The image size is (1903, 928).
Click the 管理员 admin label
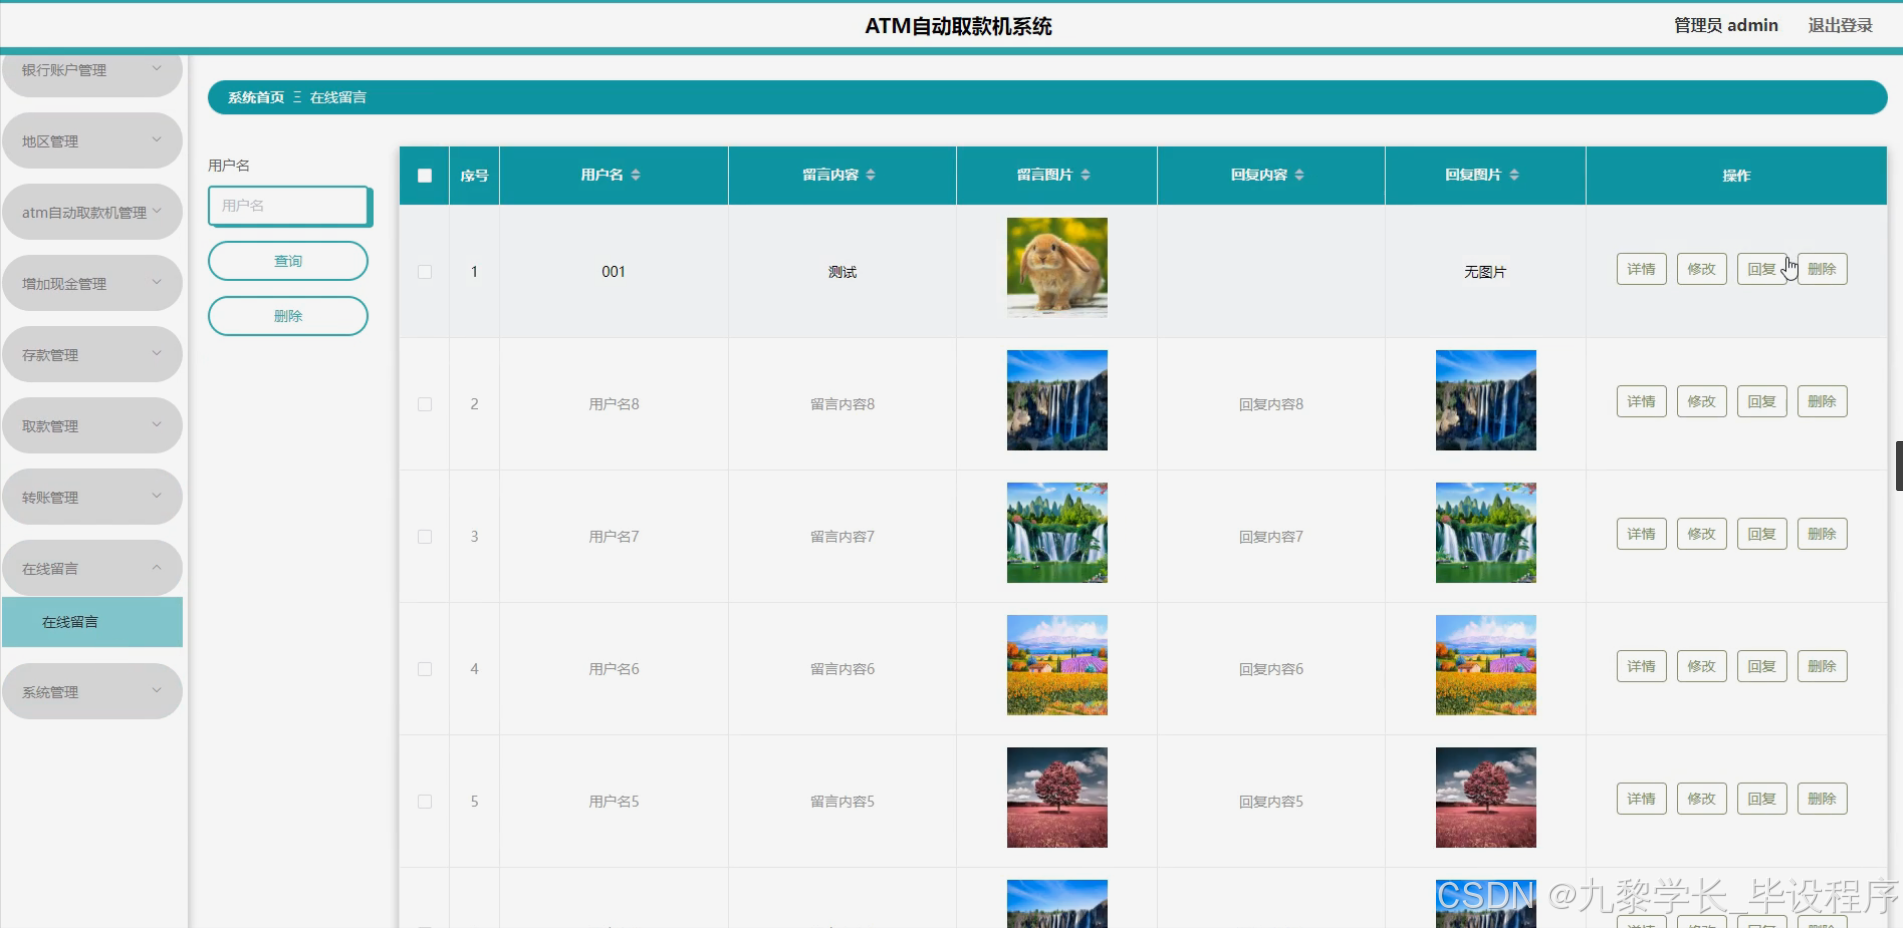[x=1726, y=25]
